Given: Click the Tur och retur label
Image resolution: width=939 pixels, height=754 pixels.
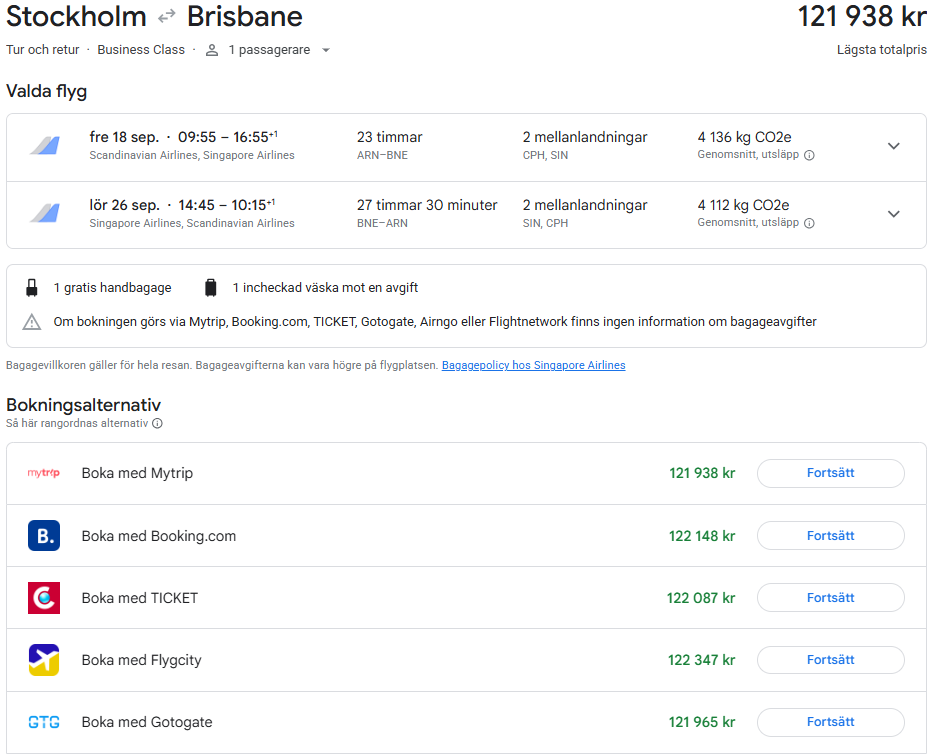Looking at the screenshot, I should (x=43, y=50).
